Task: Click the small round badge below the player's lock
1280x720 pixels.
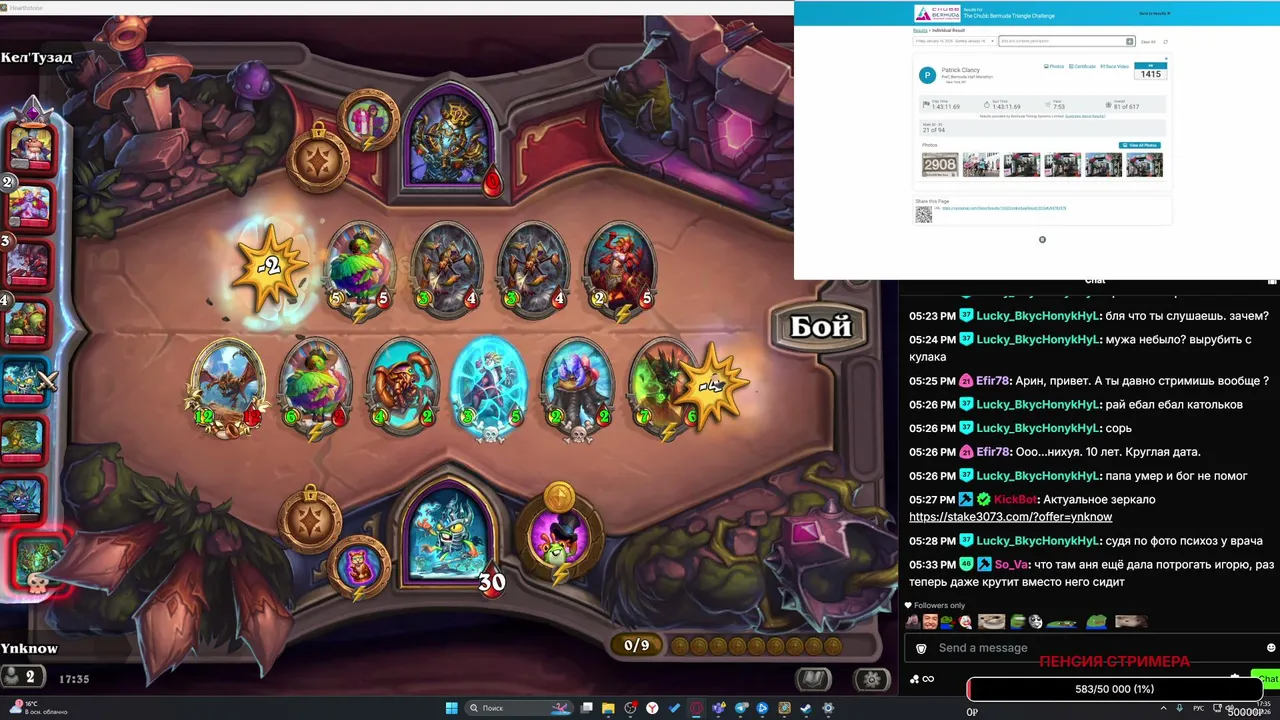Action: [x=358, y=567]
